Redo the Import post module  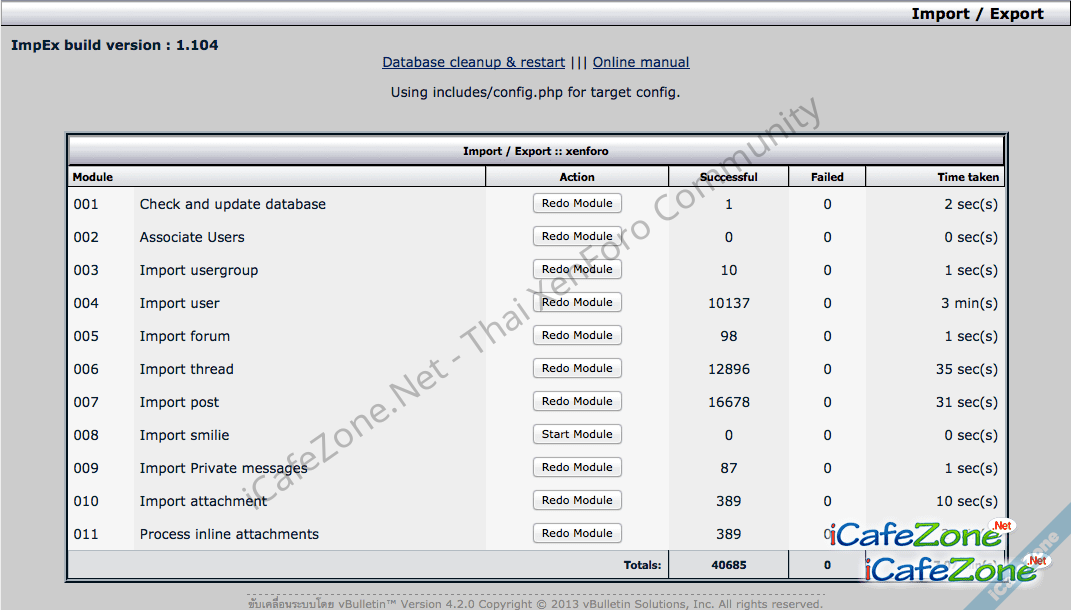tap(577, 401)
